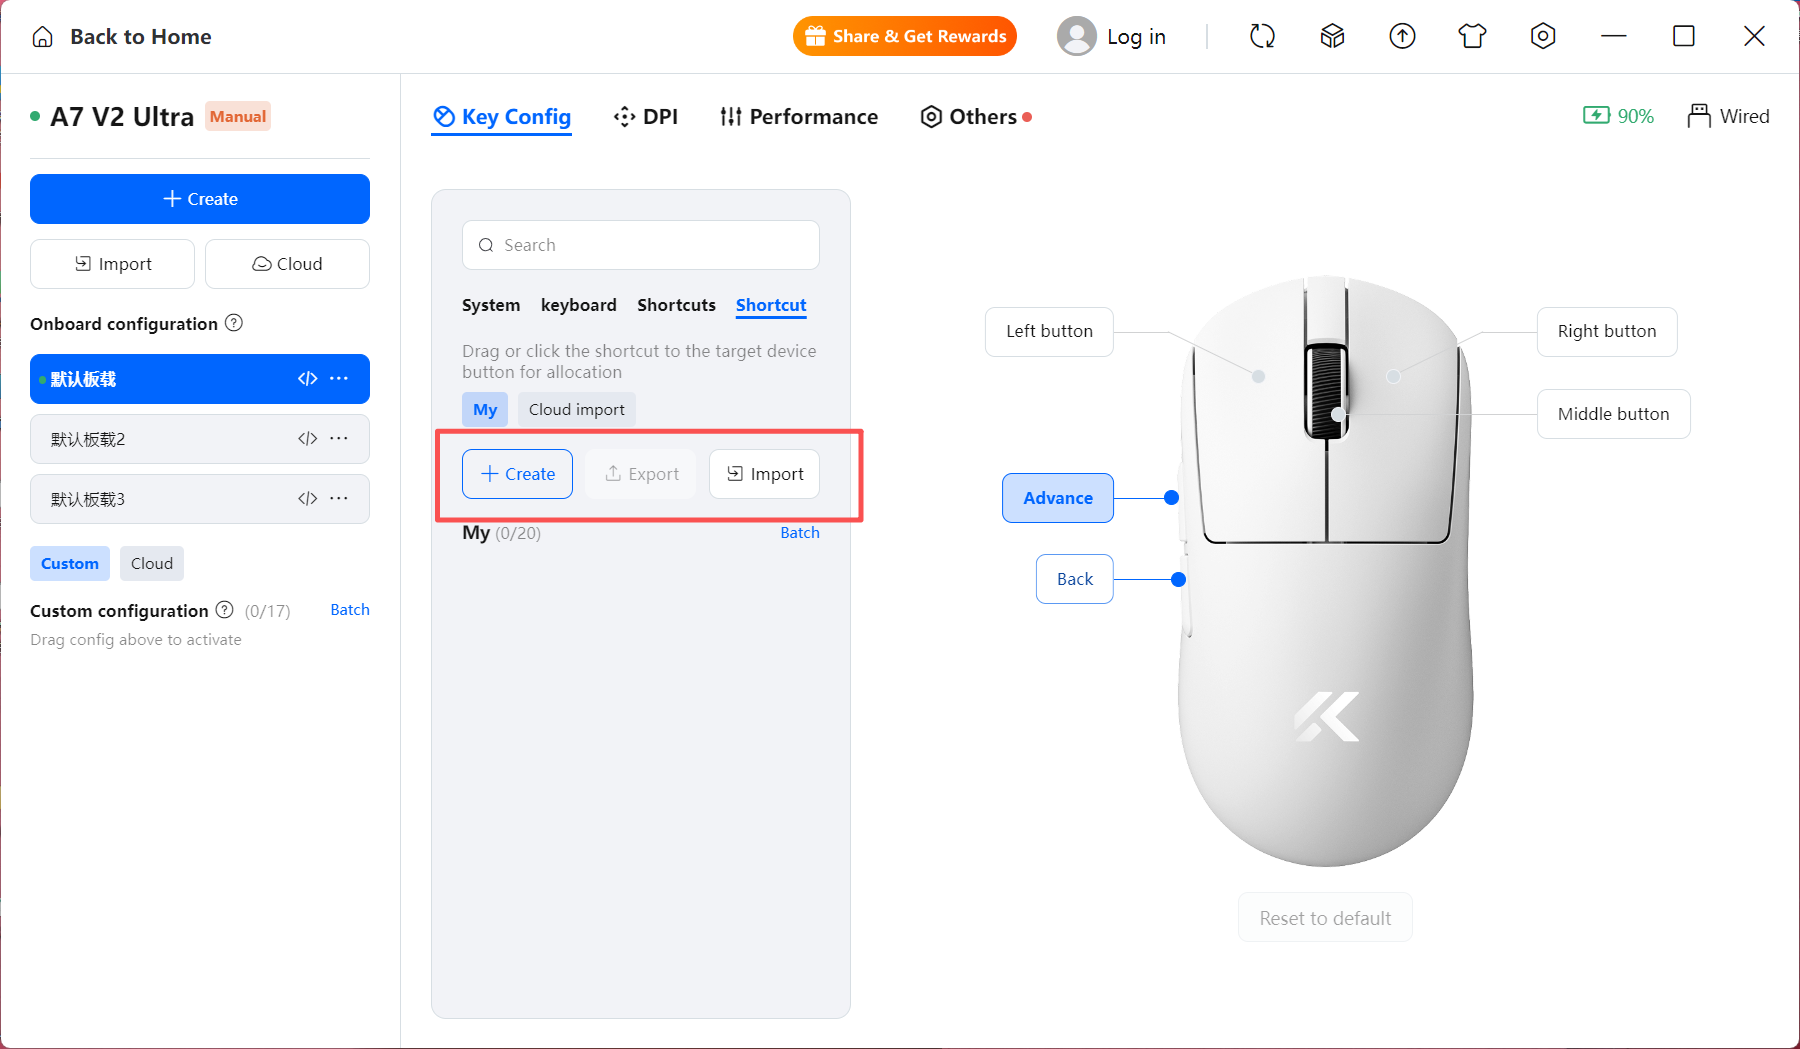Click the sync refresh icon in top bar
1800x1049 pixels.
(x=1262, y=37)
